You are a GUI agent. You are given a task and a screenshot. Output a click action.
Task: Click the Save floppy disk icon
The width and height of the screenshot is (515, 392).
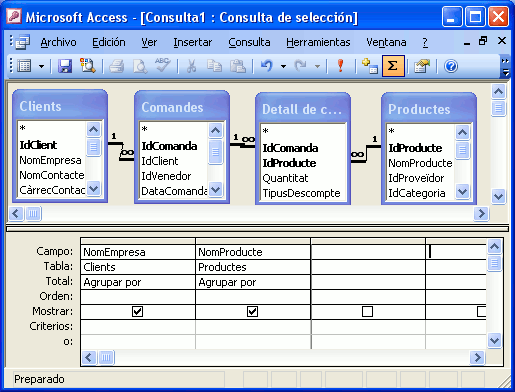point(65,66)
